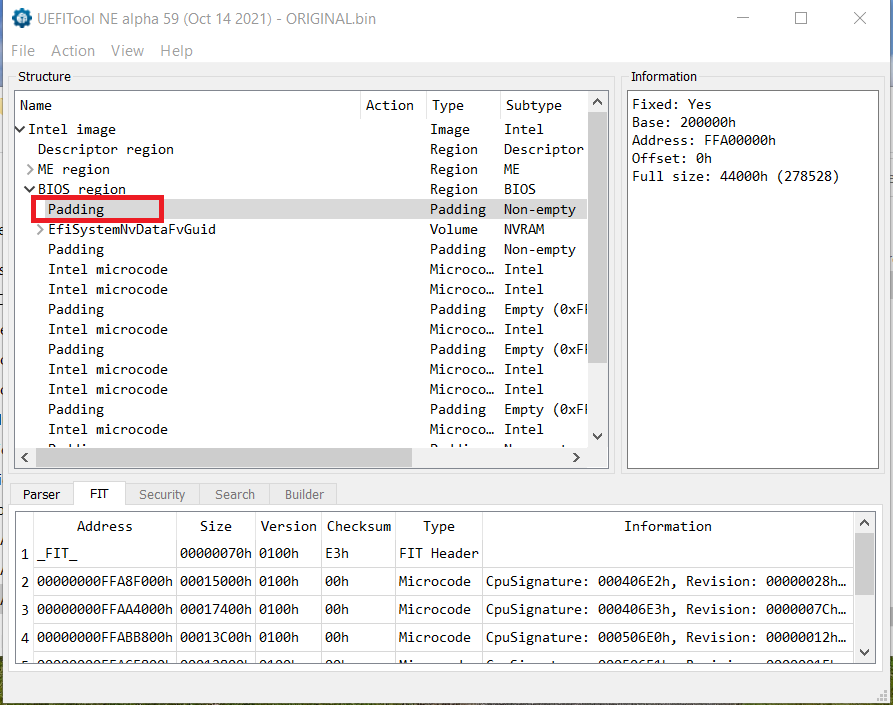The height and width of the screenshot is (705, 893).
Task: Click the UEFITool app icon in title bar
Action: pos(21,19)
